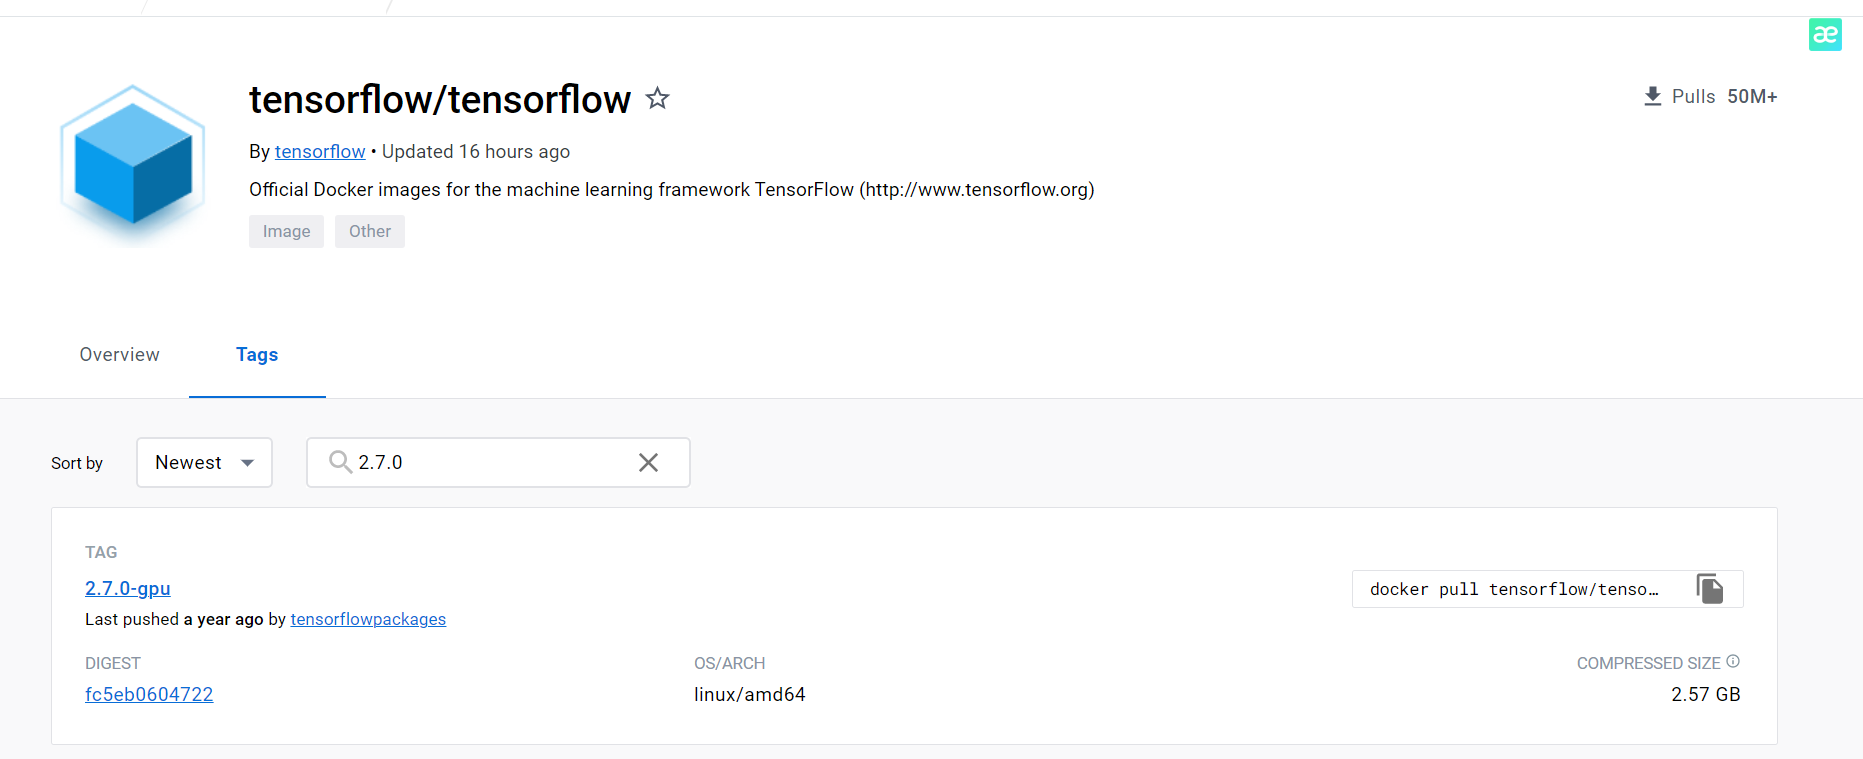
Task: Click the linux/amd64 OS/ARCH value
Action: pos(750,694)
